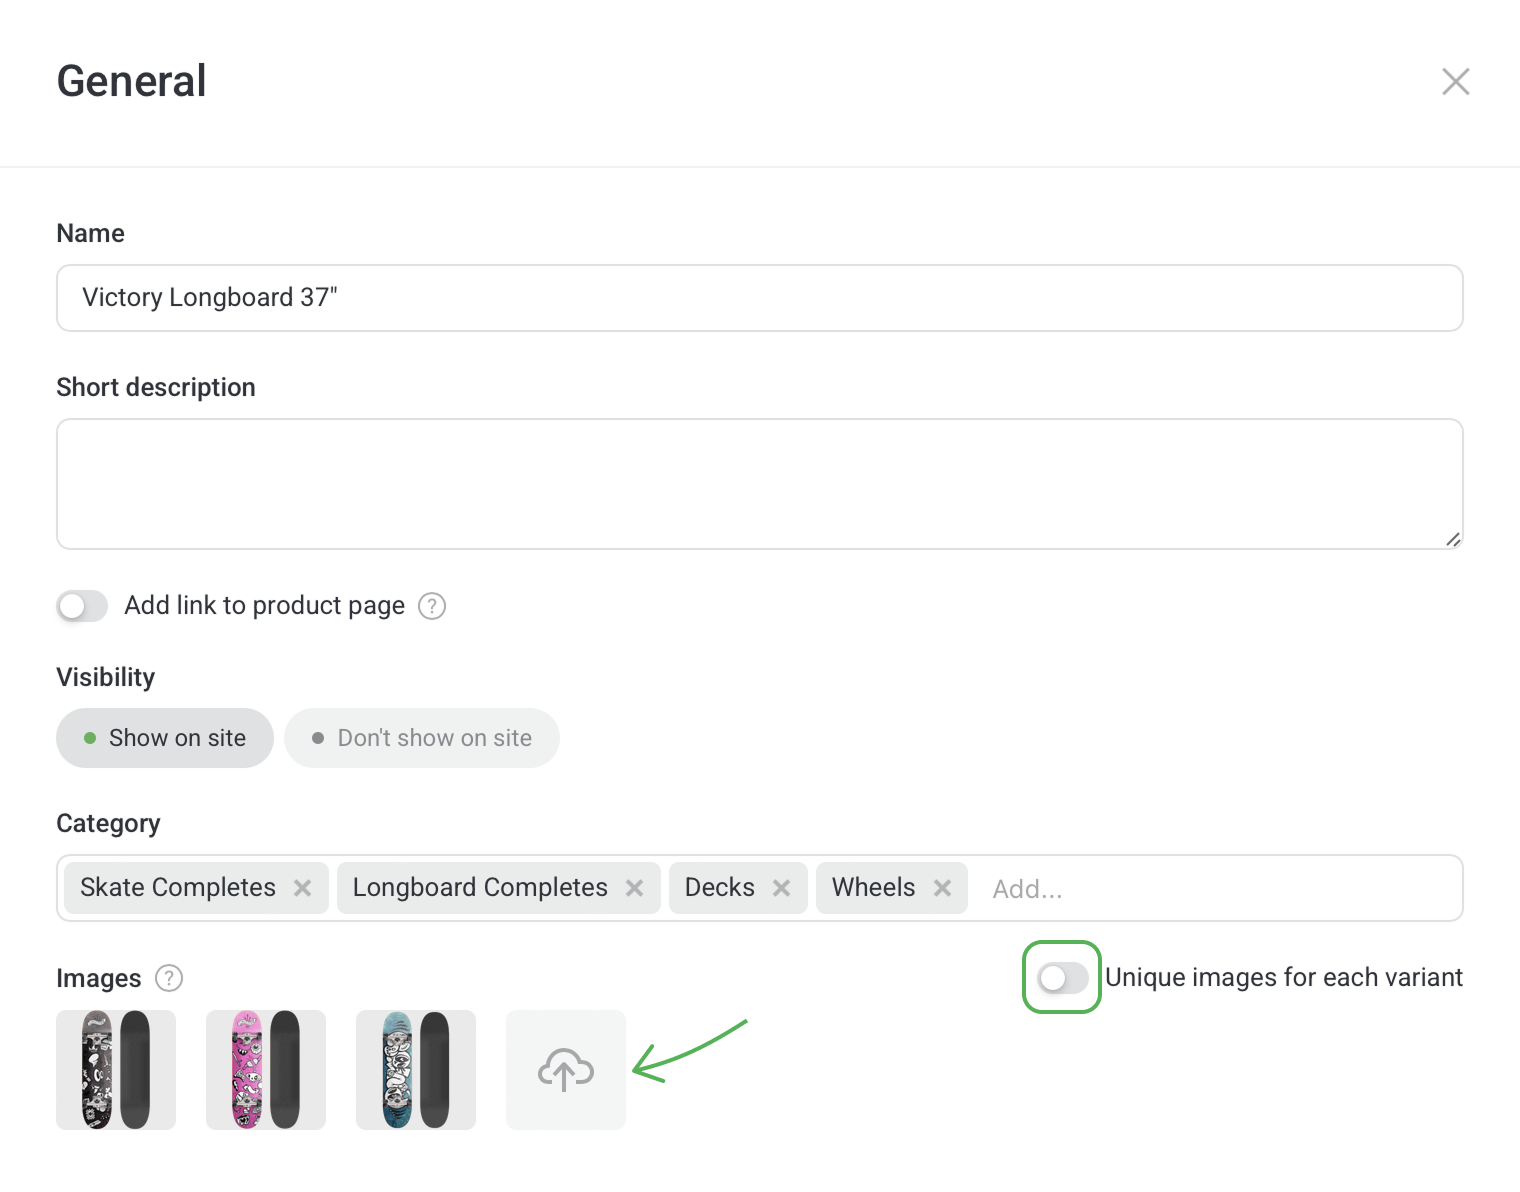
Task: Select the black and white skateboard thumbnail
Action: click(116, 1070)
